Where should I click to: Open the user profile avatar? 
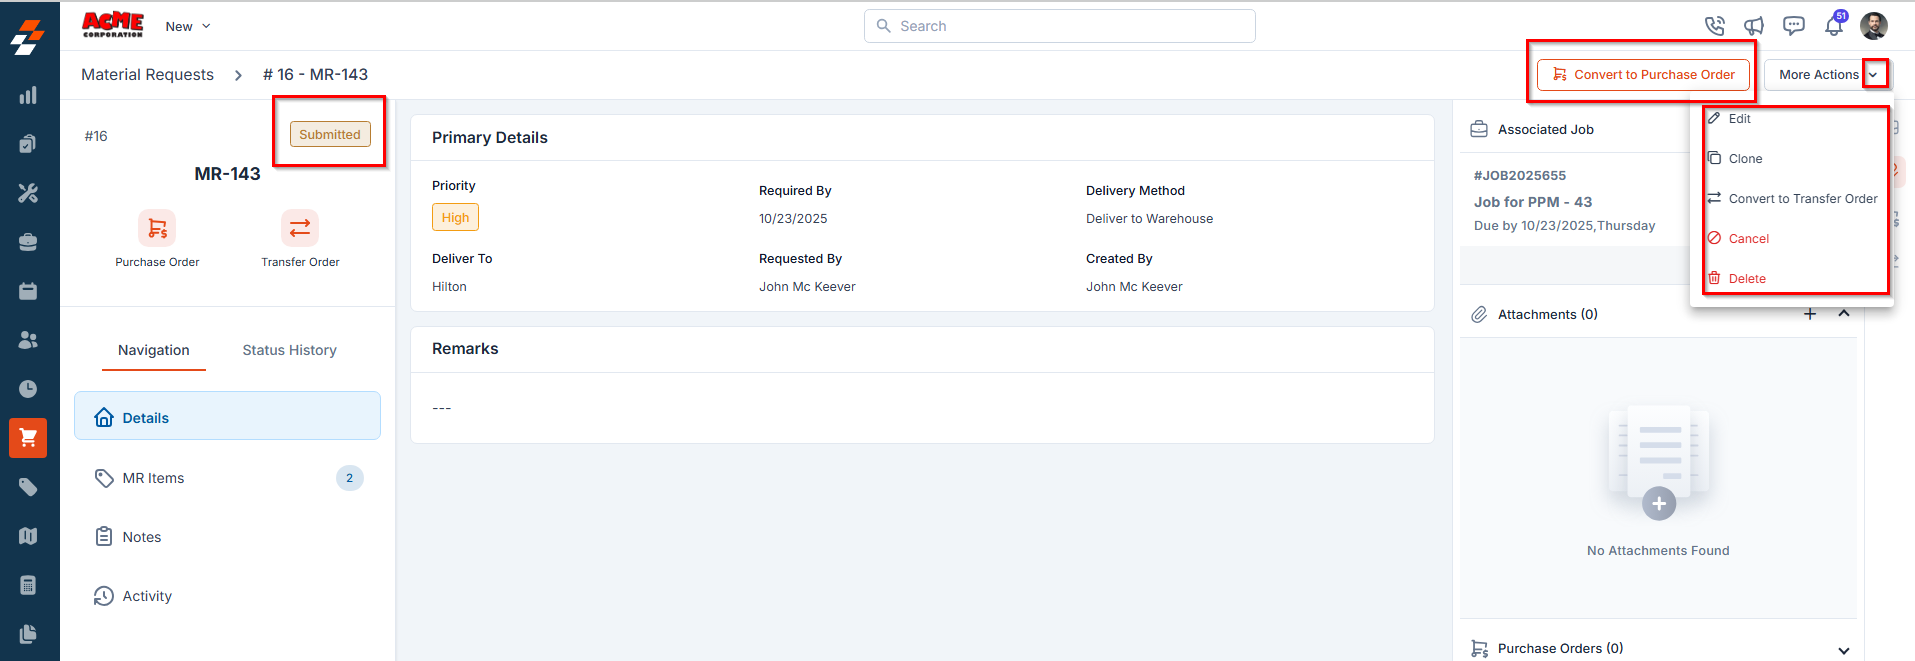click(x=1874, y=26)
